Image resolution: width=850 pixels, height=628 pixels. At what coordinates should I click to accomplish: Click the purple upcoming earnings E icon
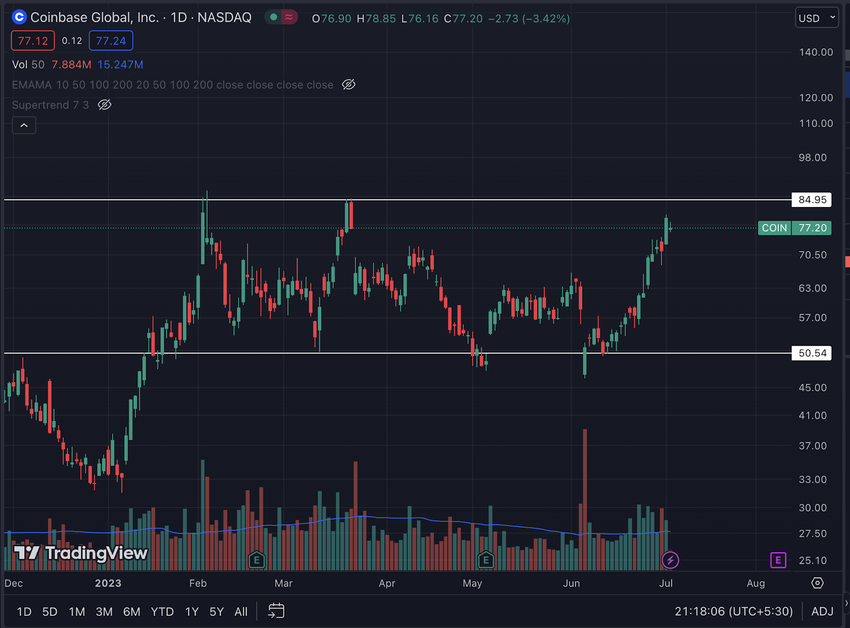[778, 560]
